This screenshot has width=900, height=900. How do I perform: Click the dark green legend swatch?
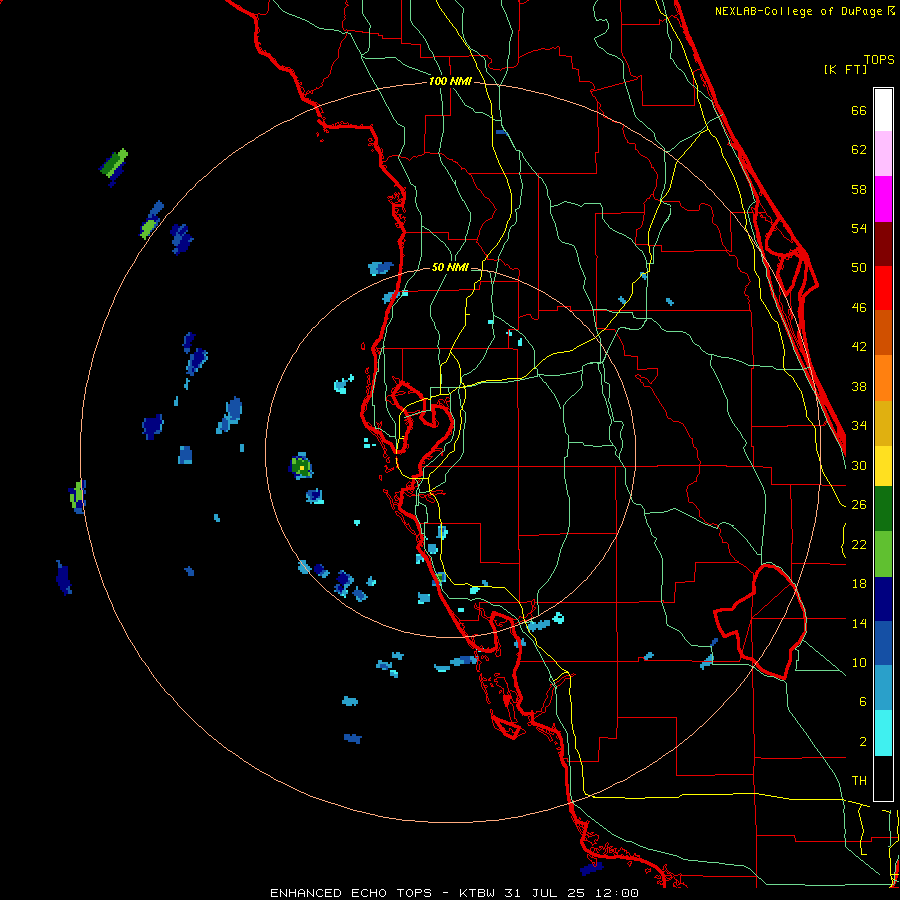(x=883, y=509)
